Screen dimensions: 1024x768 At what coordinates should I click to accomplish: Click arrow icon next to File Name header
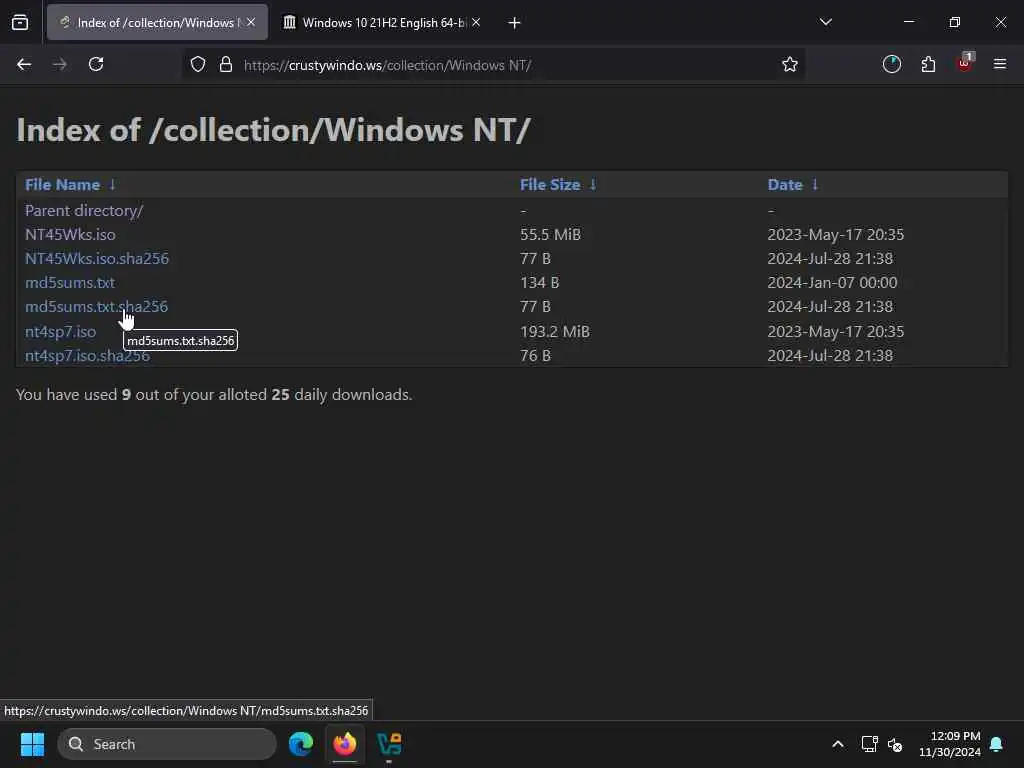(112, 185)
